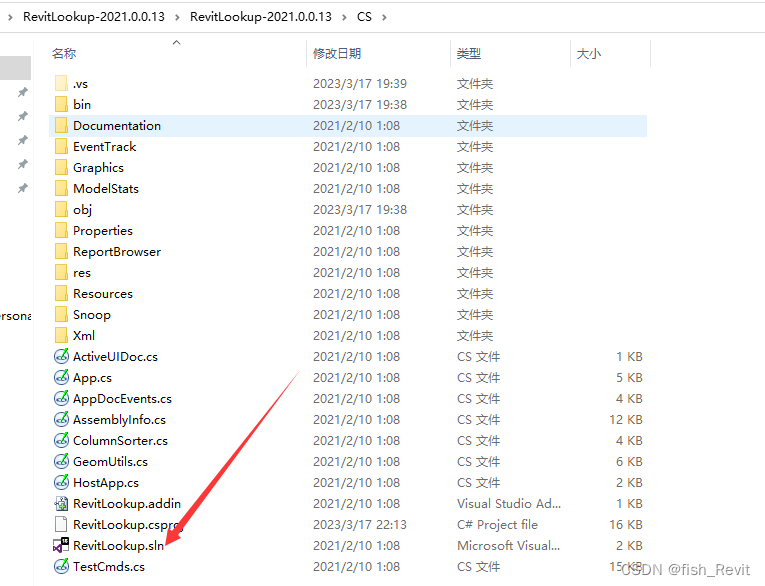Click the Snoop folder icon

61,314
